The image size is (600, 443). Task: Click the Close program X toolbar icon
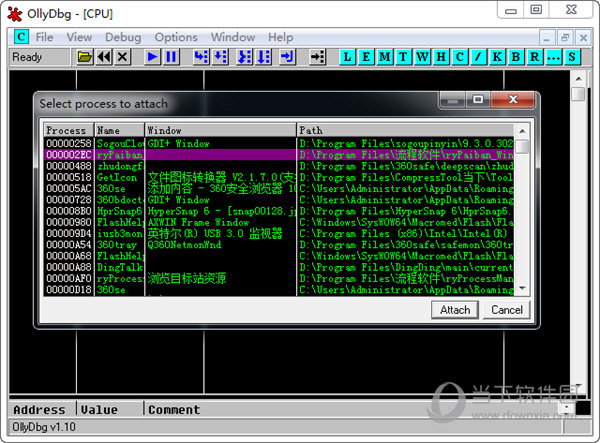(122, 57)
